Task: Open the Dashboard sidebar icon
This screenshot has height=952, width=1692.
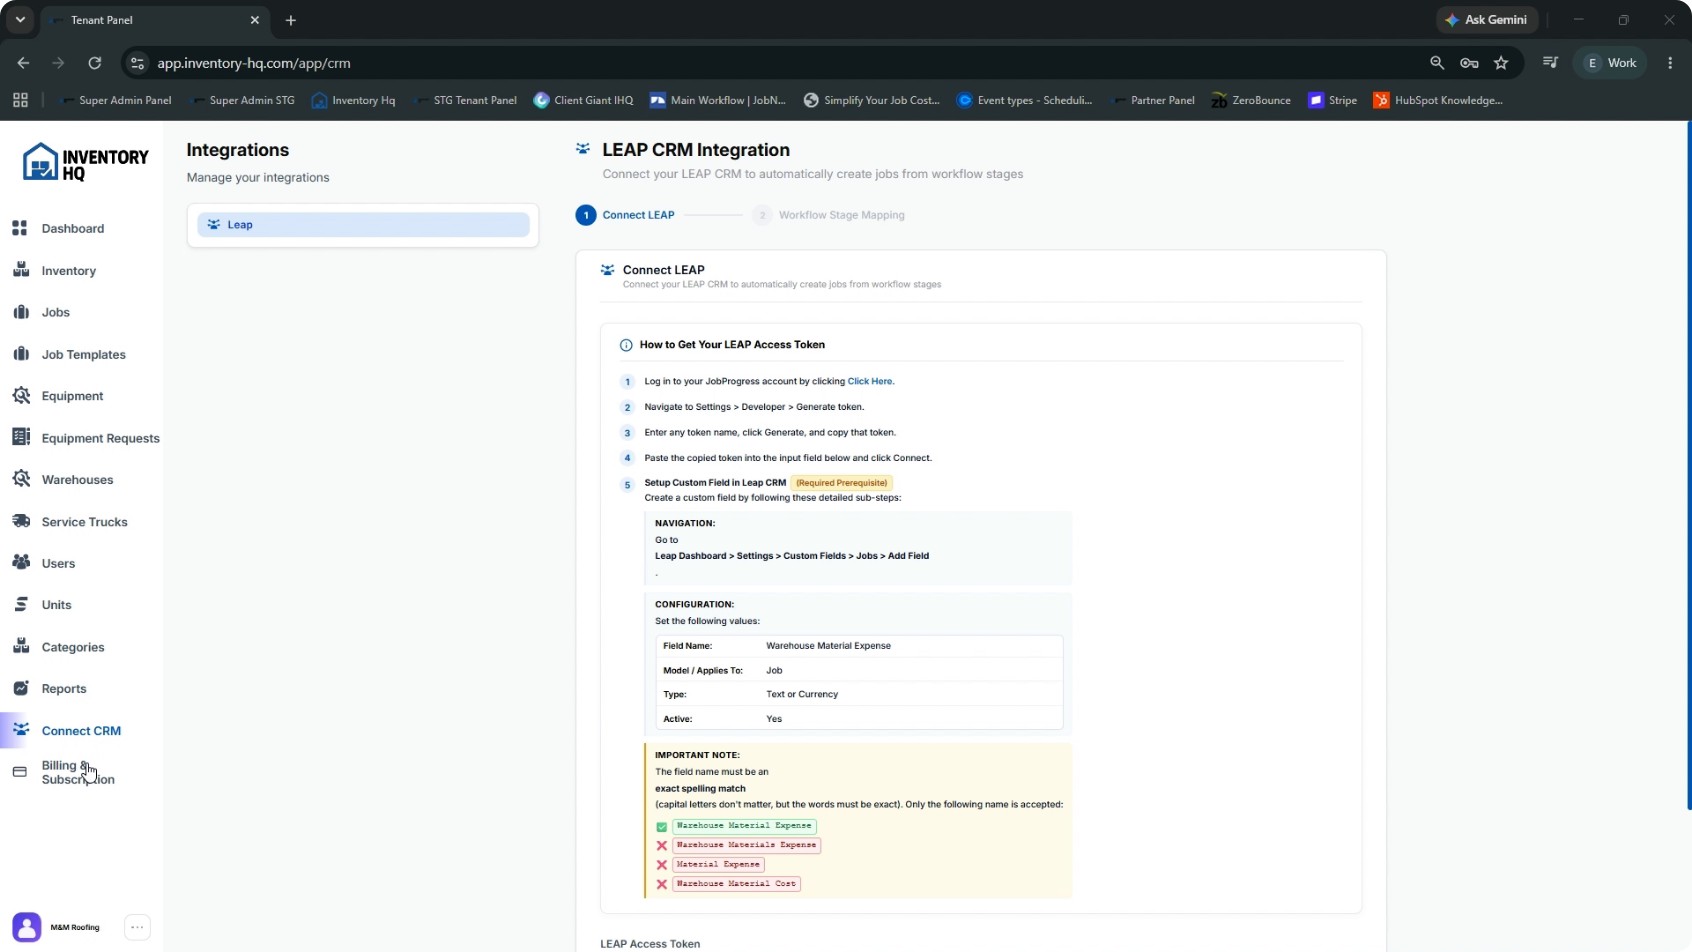Action: pos(20,228)
